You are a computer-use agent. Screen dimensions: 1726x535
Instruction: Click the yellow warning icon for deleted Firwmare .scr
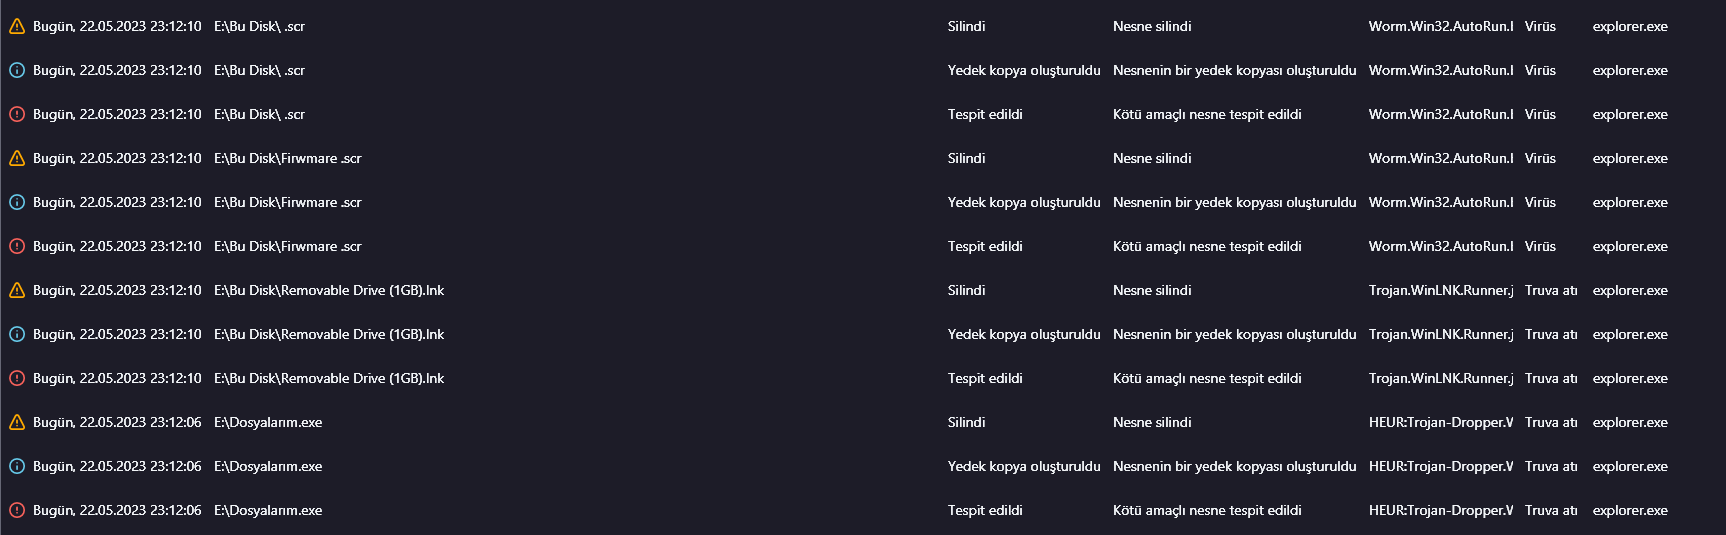point(17,158)
